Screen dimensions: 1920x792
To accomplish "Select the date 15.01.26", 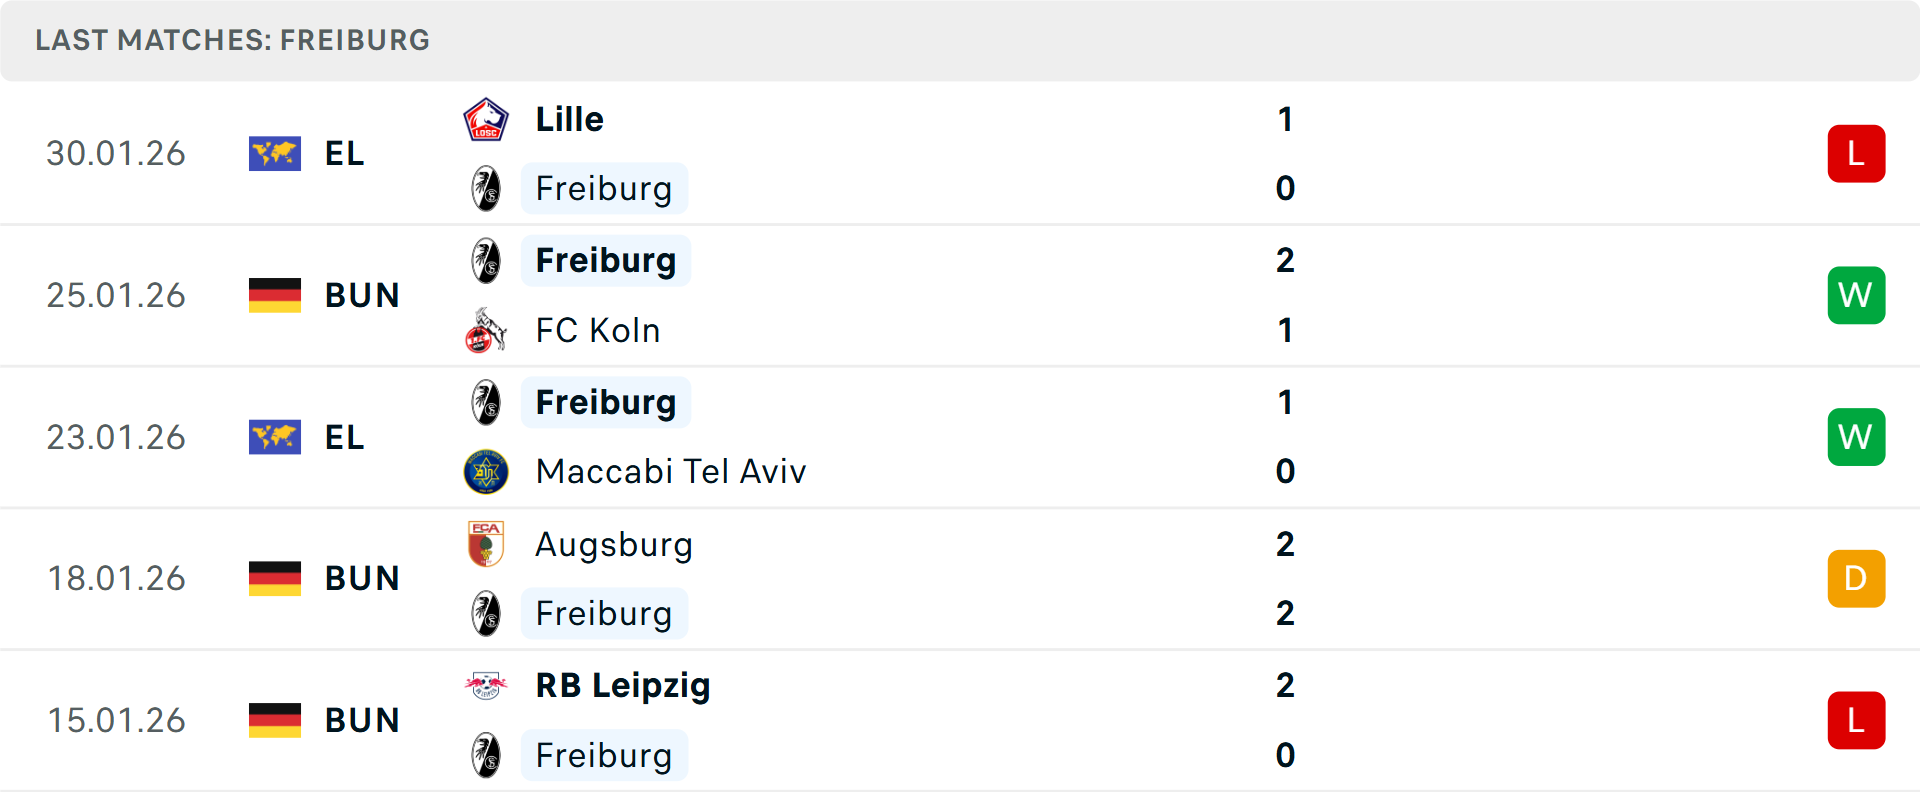I will click(x=116, y=720).
